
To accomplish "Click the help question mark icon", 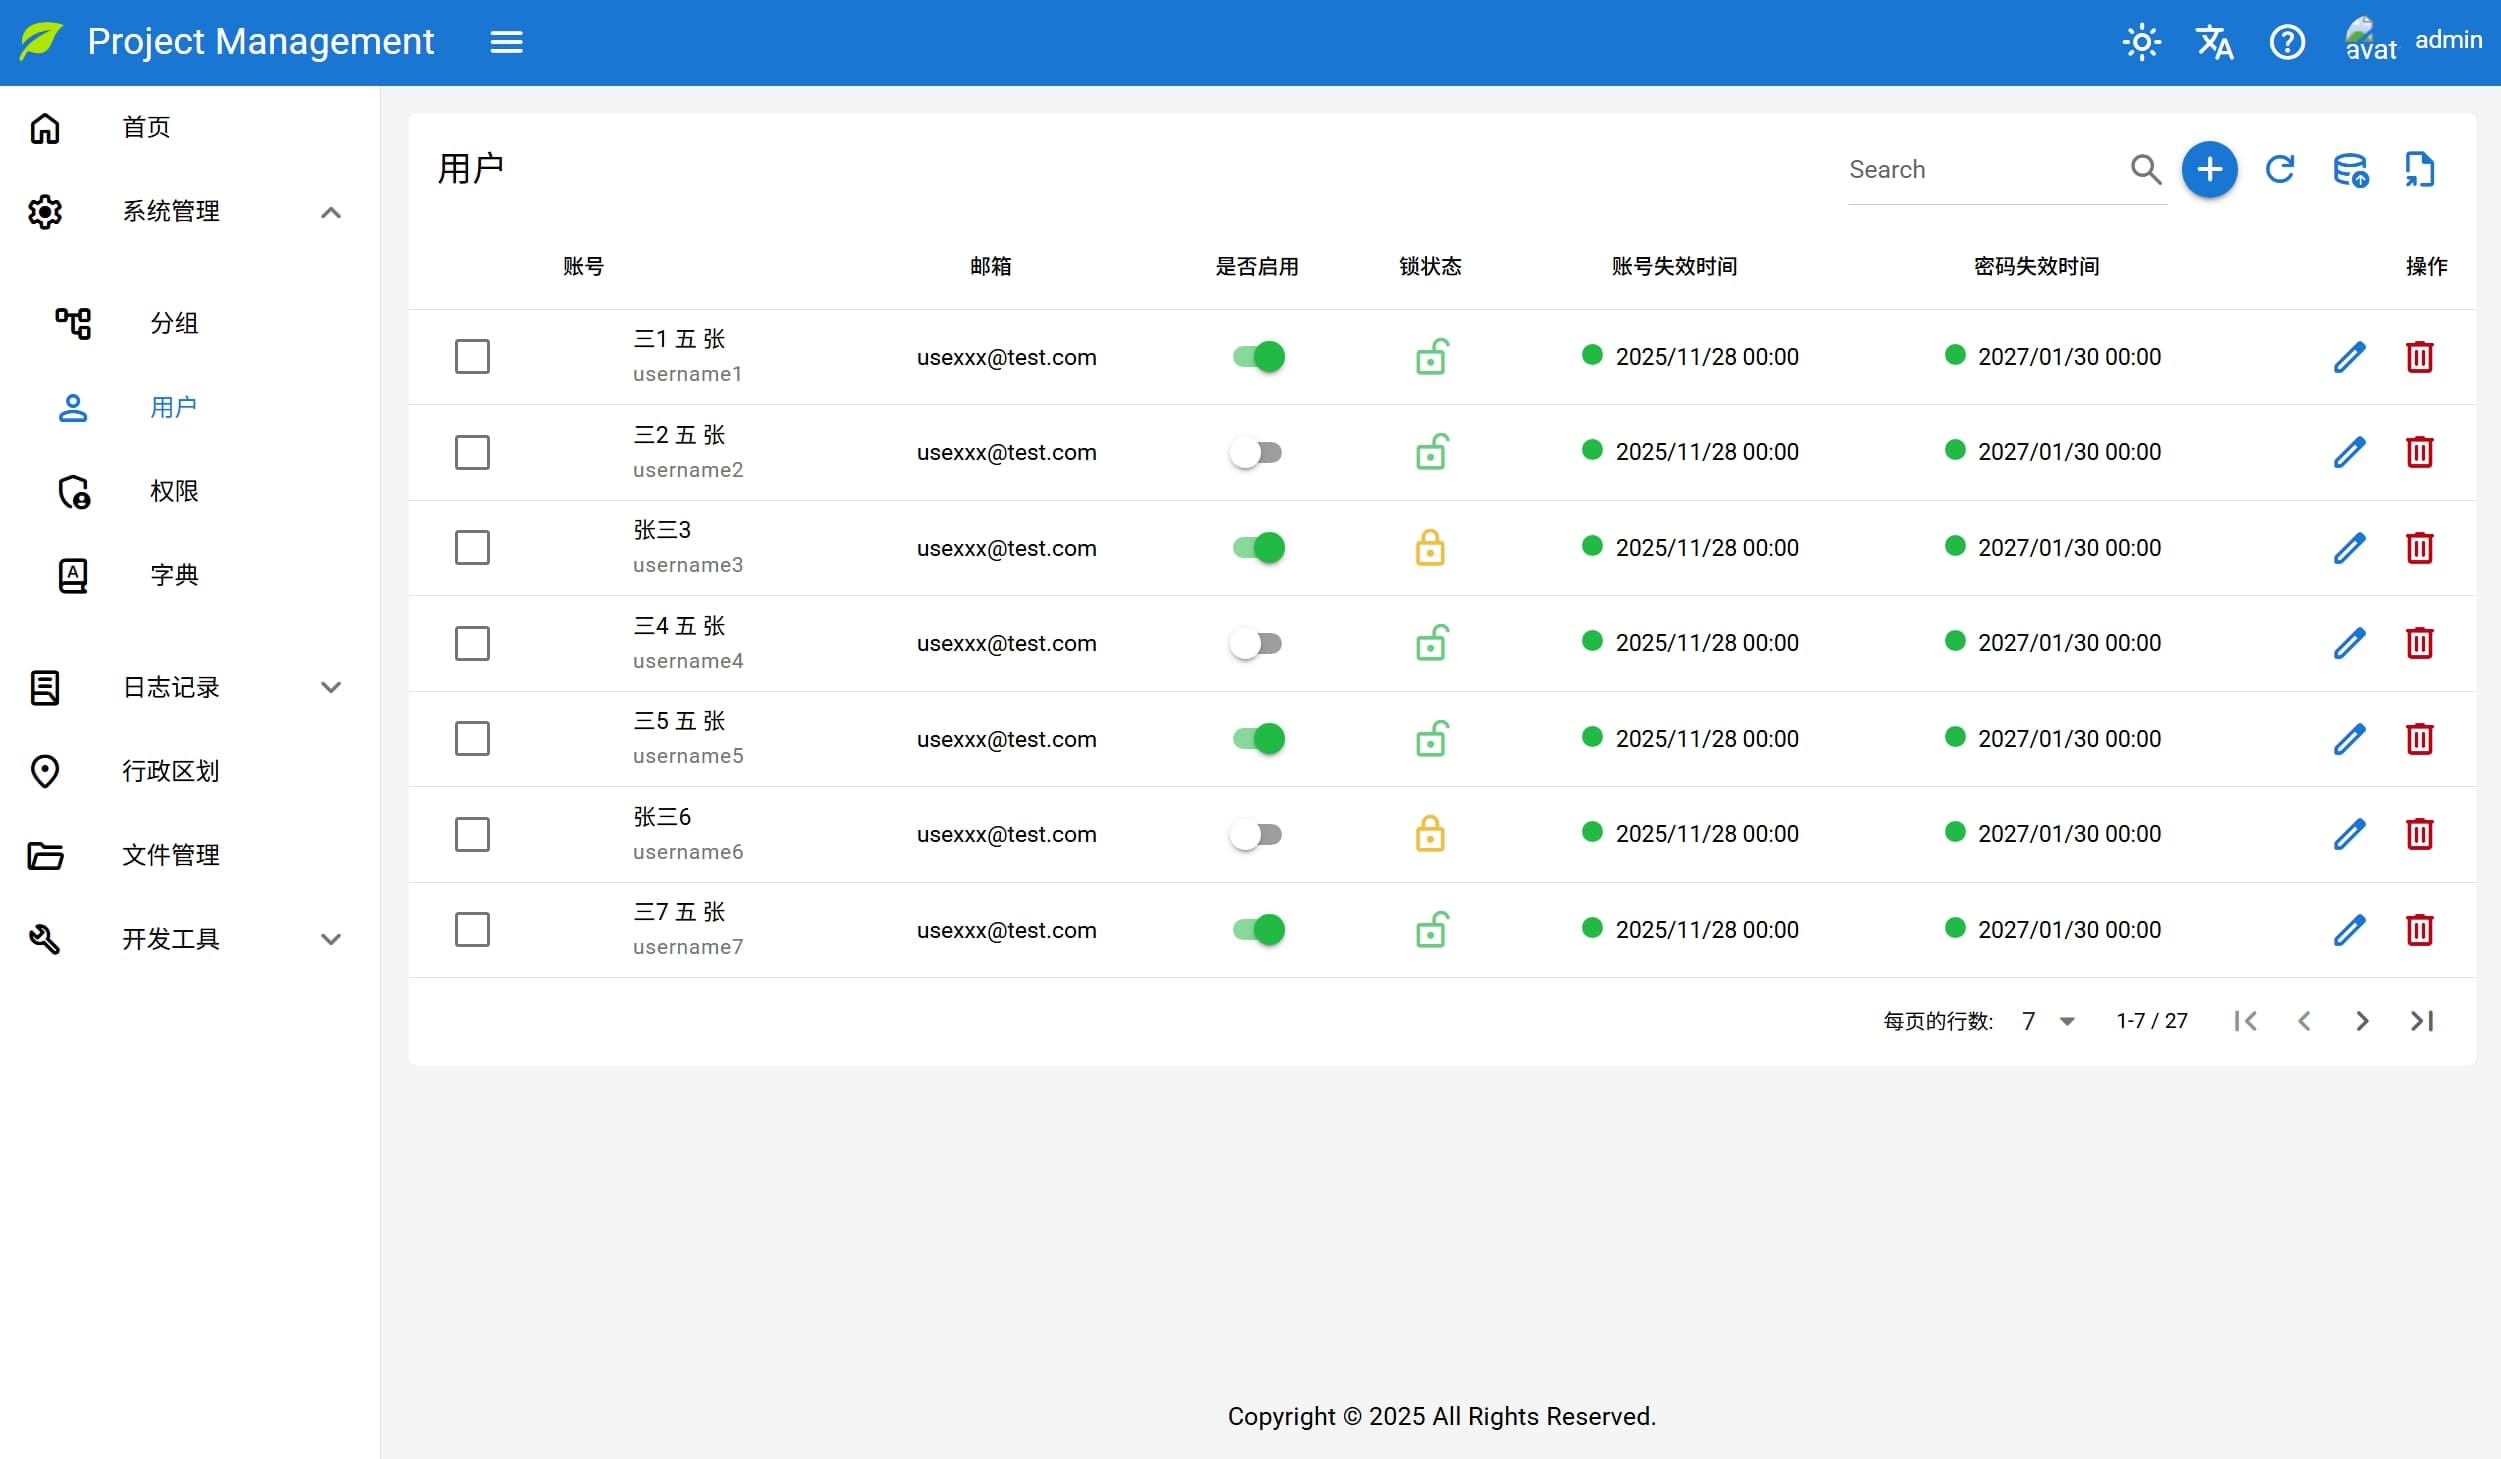I will (2287, 42).
